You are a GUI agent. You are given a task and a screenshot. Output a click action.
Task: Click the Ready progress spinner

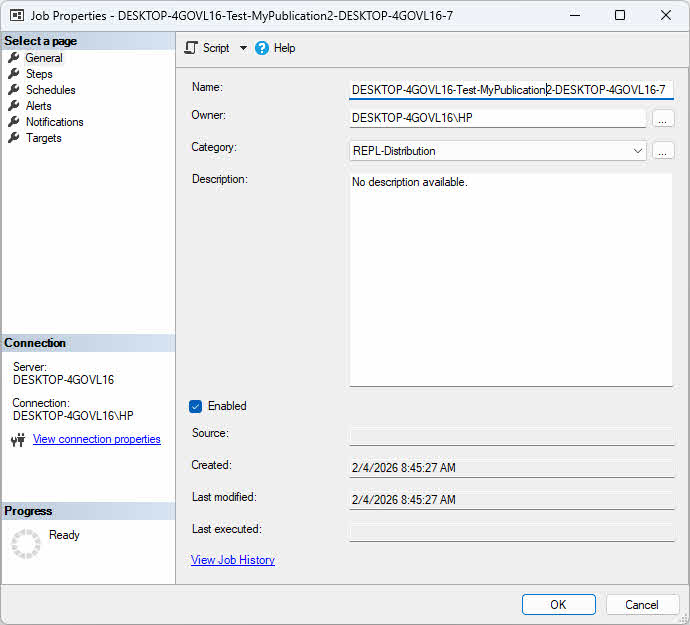26,544
